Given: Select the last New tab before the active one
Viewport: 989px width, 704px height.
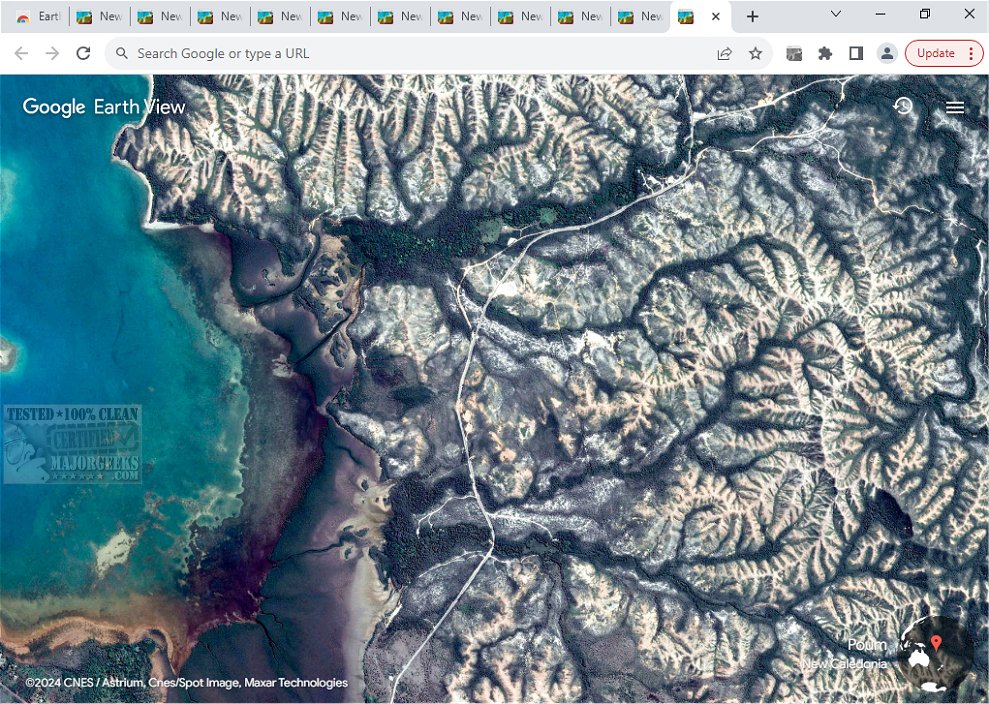Looking at the screenshot, I should click(x=640, y=17).
